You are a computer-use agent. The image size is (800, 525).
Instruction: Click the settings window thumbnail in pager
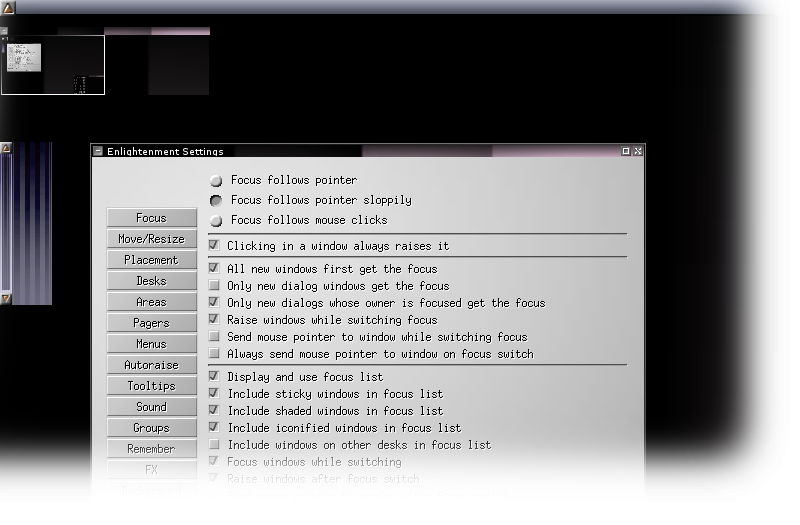click(23, 57)
